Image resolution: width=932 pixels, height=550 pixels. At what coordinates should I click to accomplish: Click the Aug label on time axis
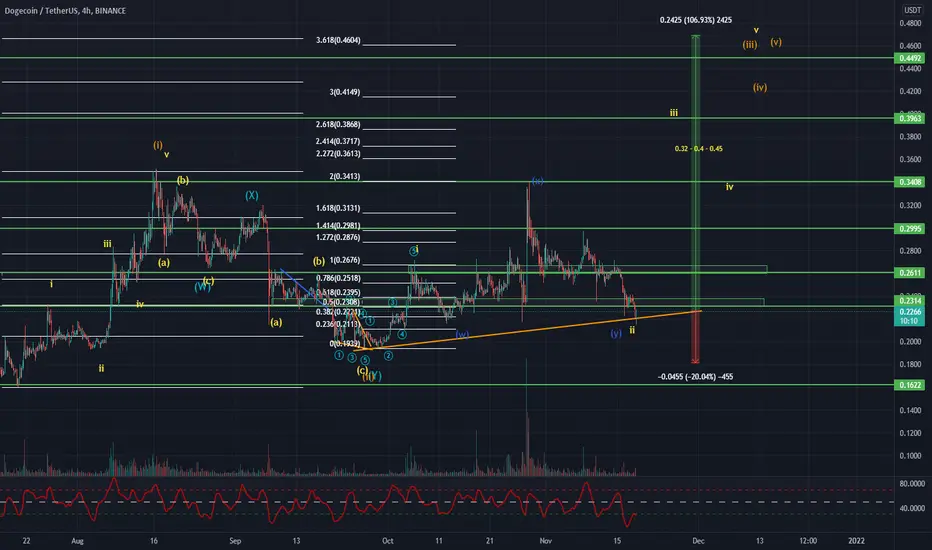point(77,541)
